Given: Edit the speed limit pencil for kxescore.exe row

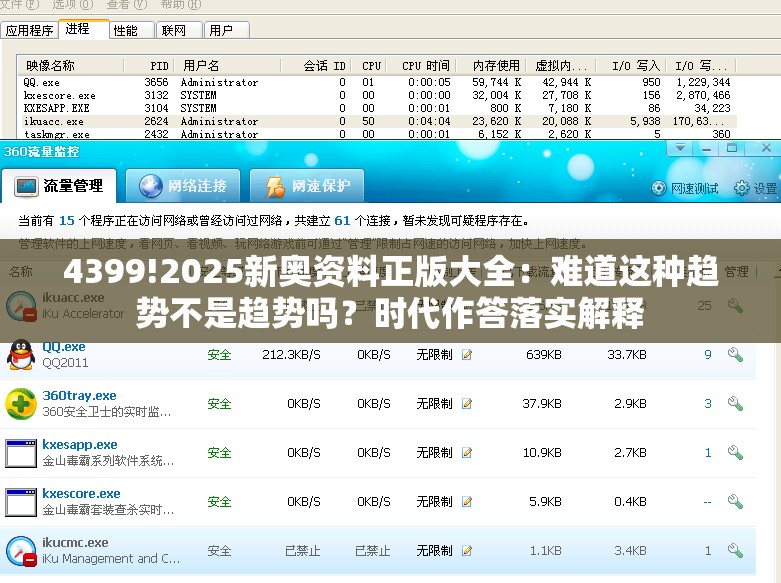Looking at the screenshot, I should [467, 501].
